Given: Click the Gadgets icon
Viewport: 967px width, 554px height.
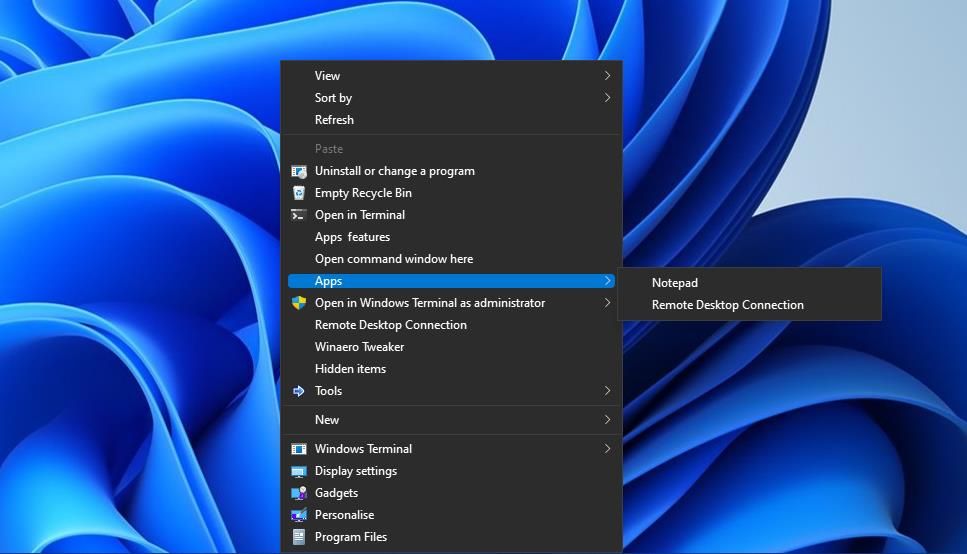Looking at the screenshot, I should 298,493.
